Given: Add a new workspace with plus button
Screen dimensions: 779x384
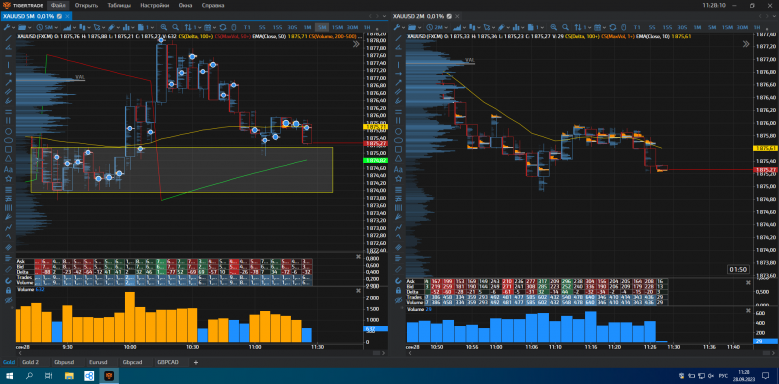Looking at the screenshot, I should (195, 362).
